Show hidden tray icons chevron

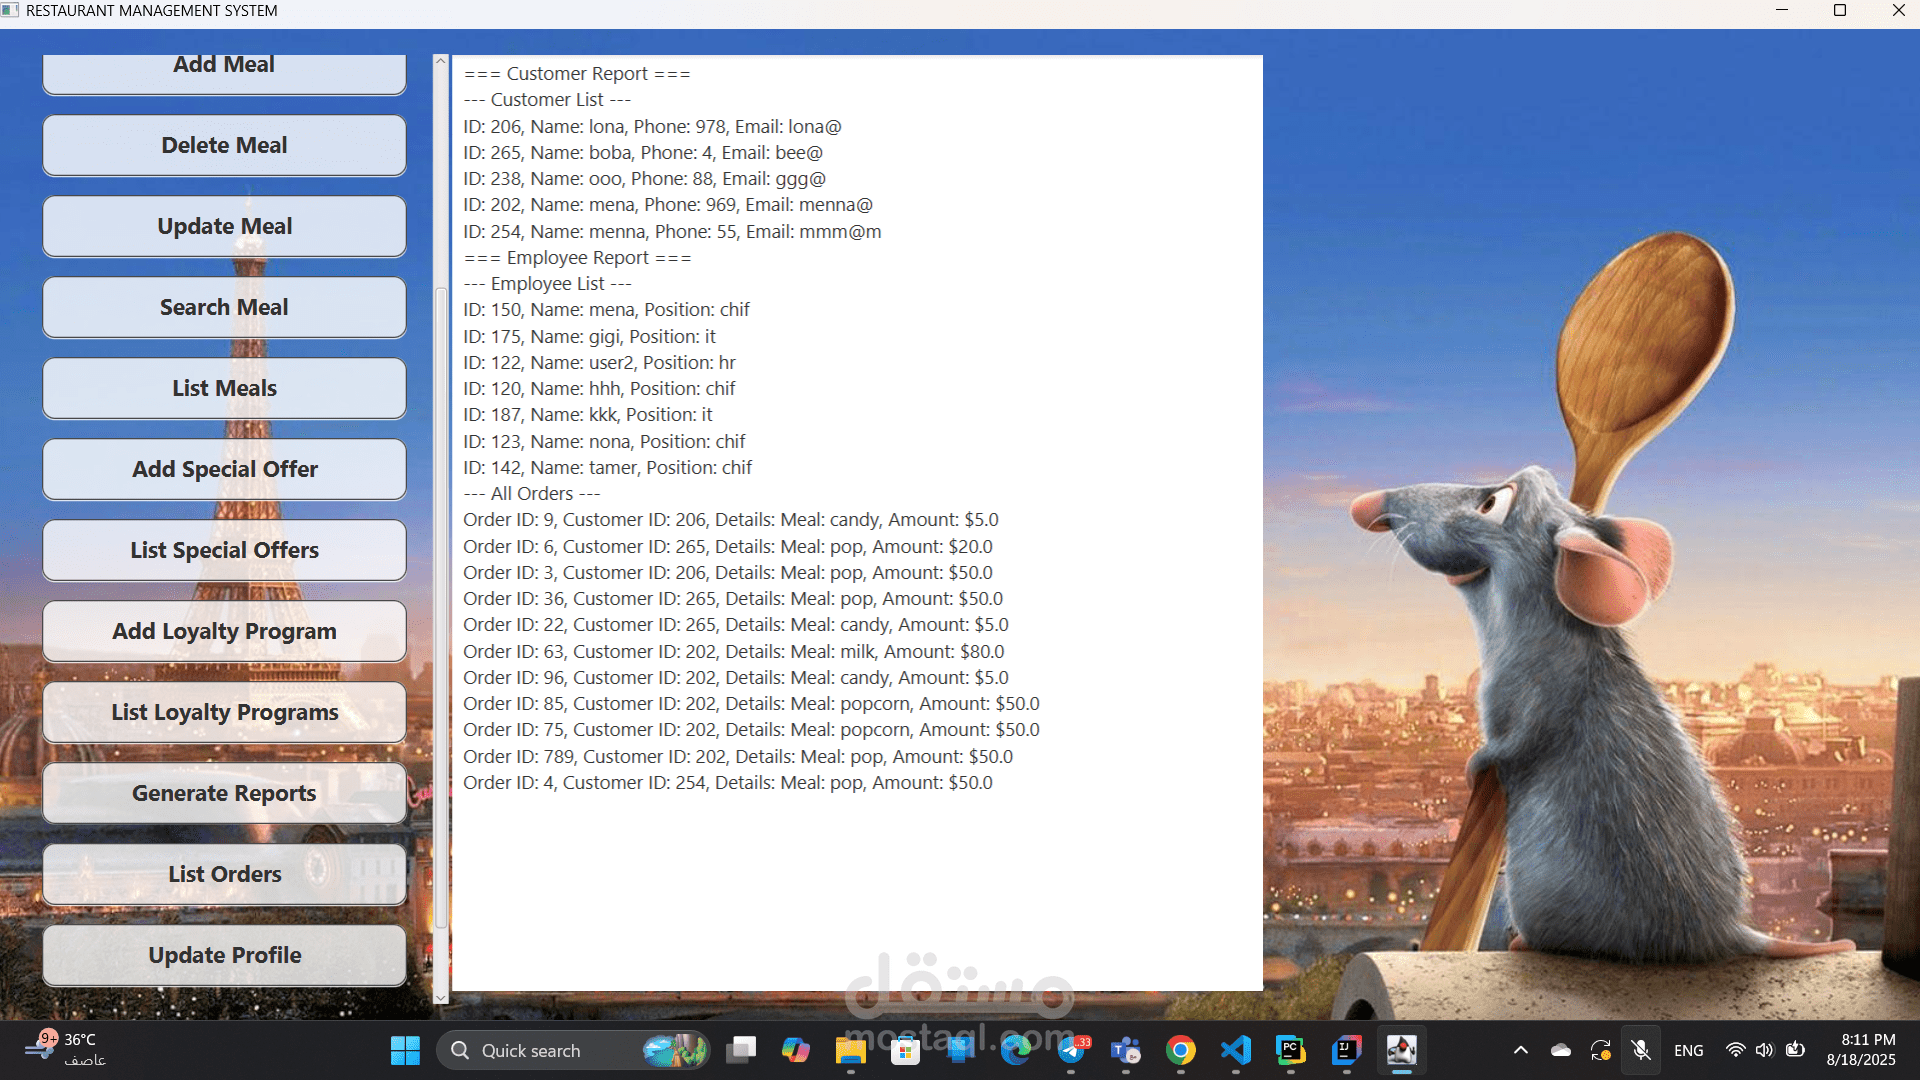tap(1521, 1050)
